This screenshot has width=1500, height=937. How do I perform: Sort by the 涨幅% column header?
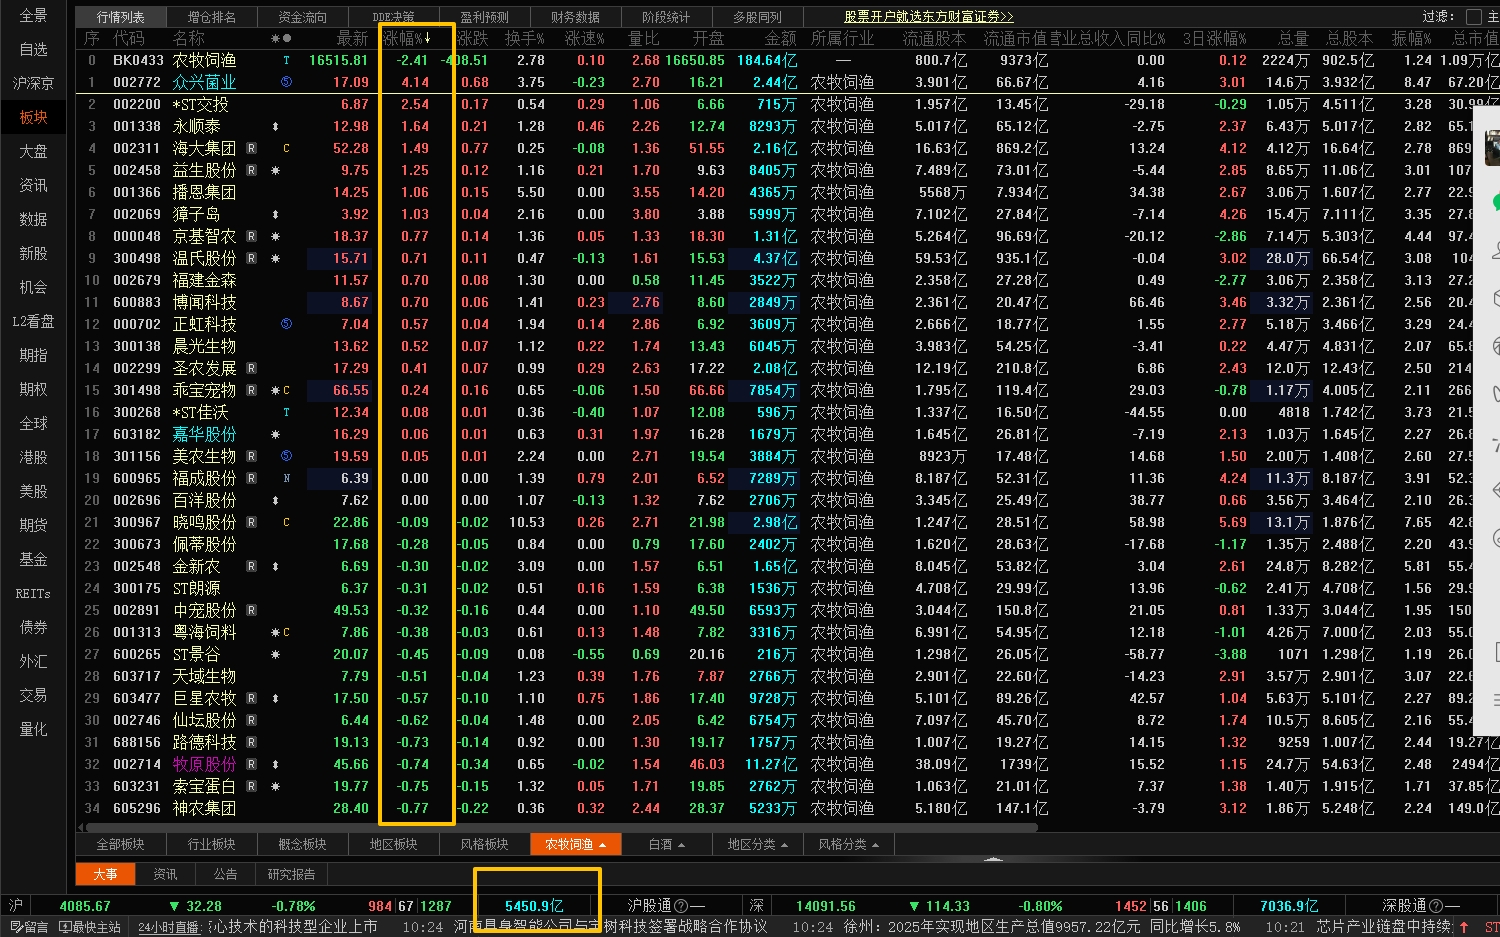point(405,38)
